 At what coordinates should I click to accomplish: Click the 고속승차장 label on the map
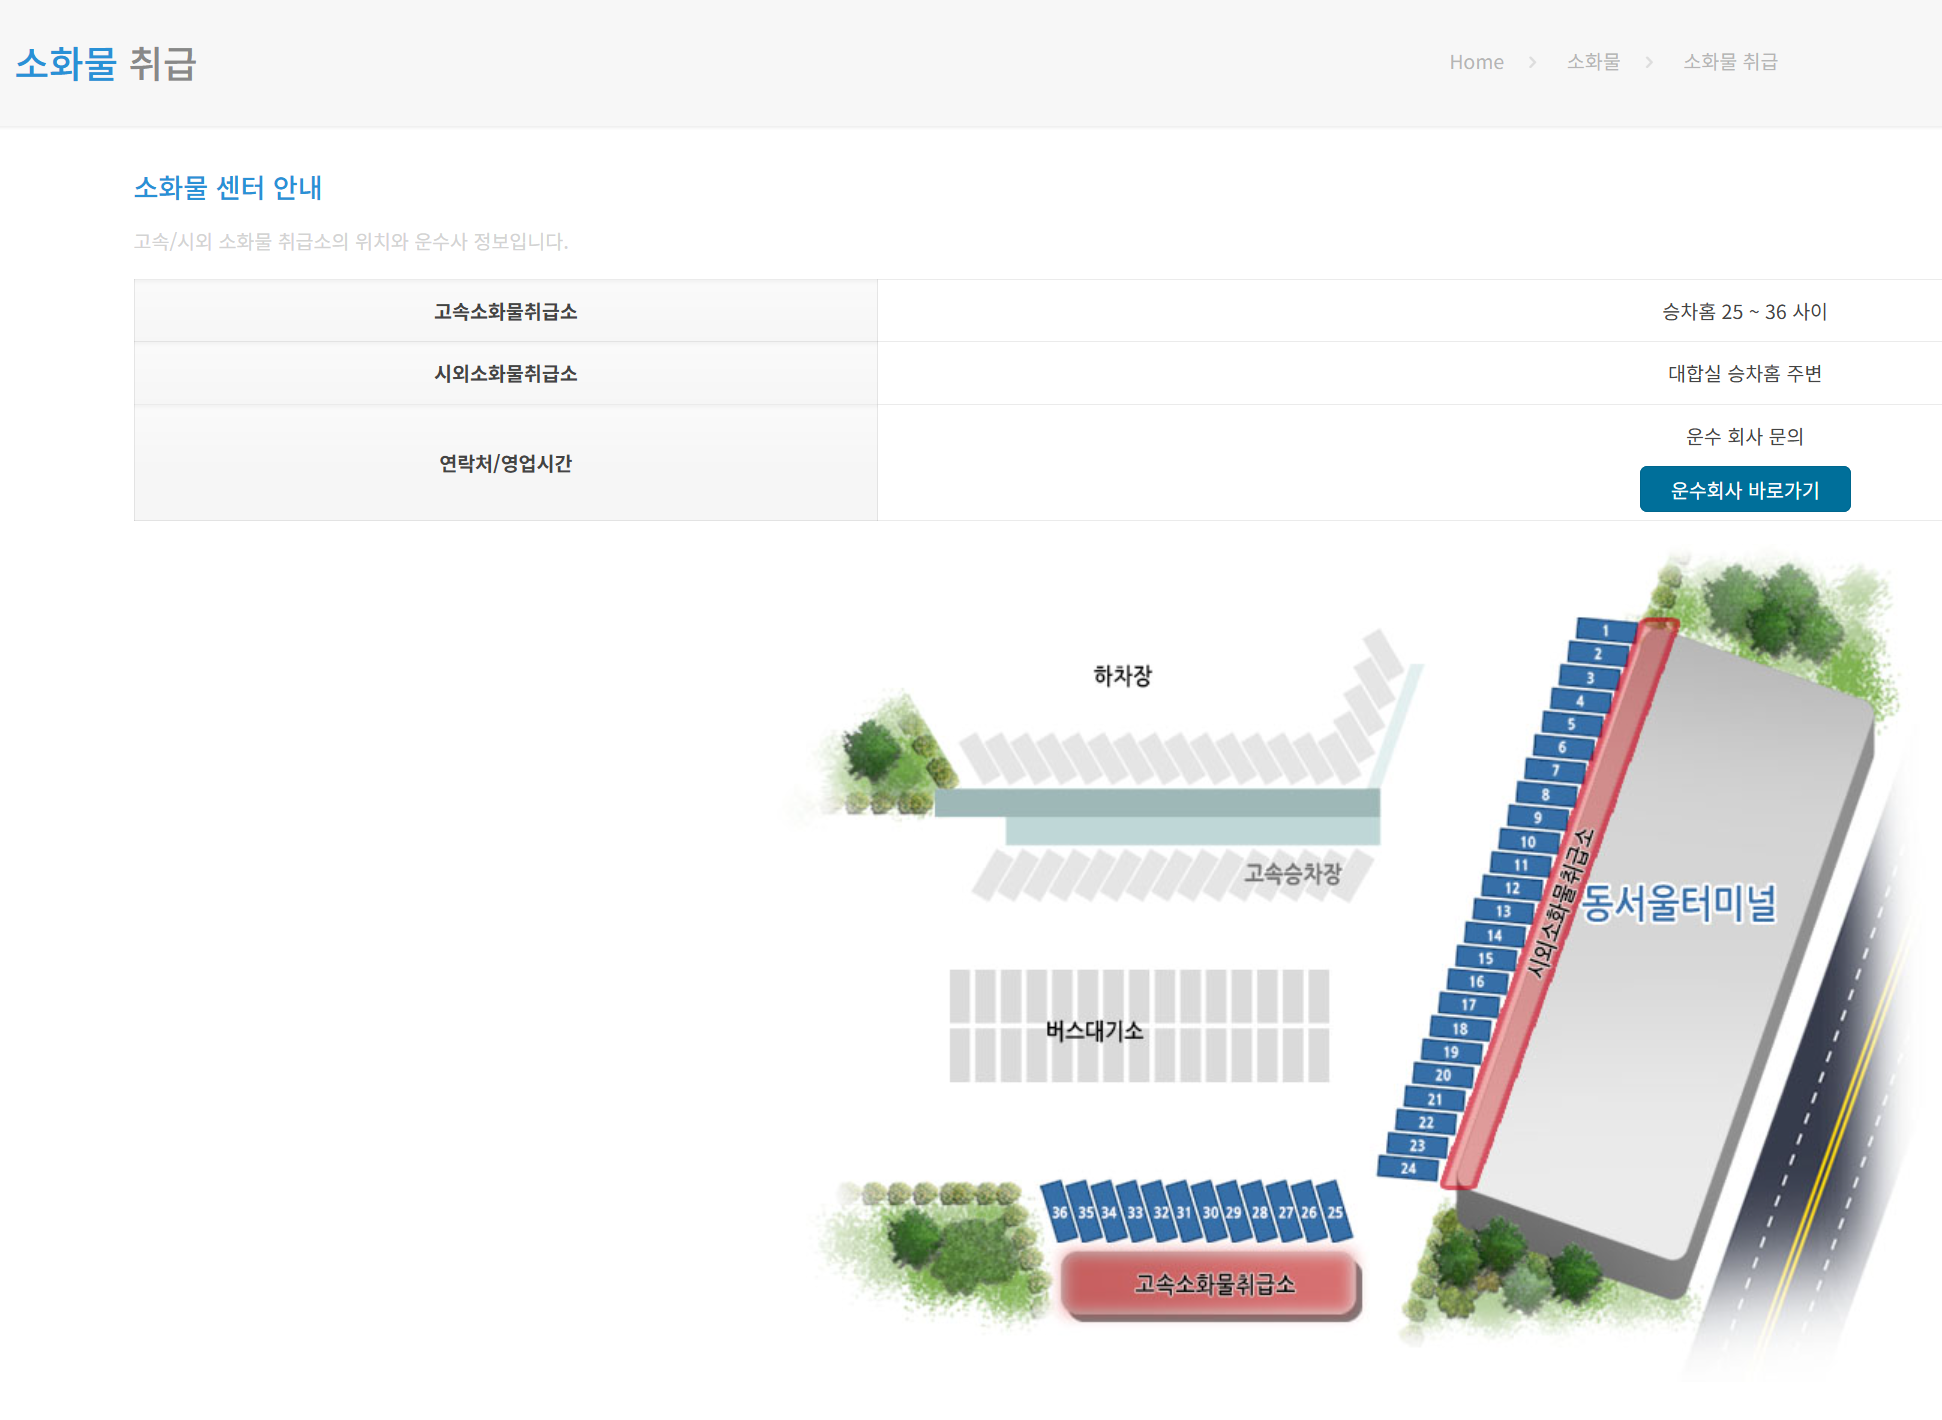[1292, 873]
